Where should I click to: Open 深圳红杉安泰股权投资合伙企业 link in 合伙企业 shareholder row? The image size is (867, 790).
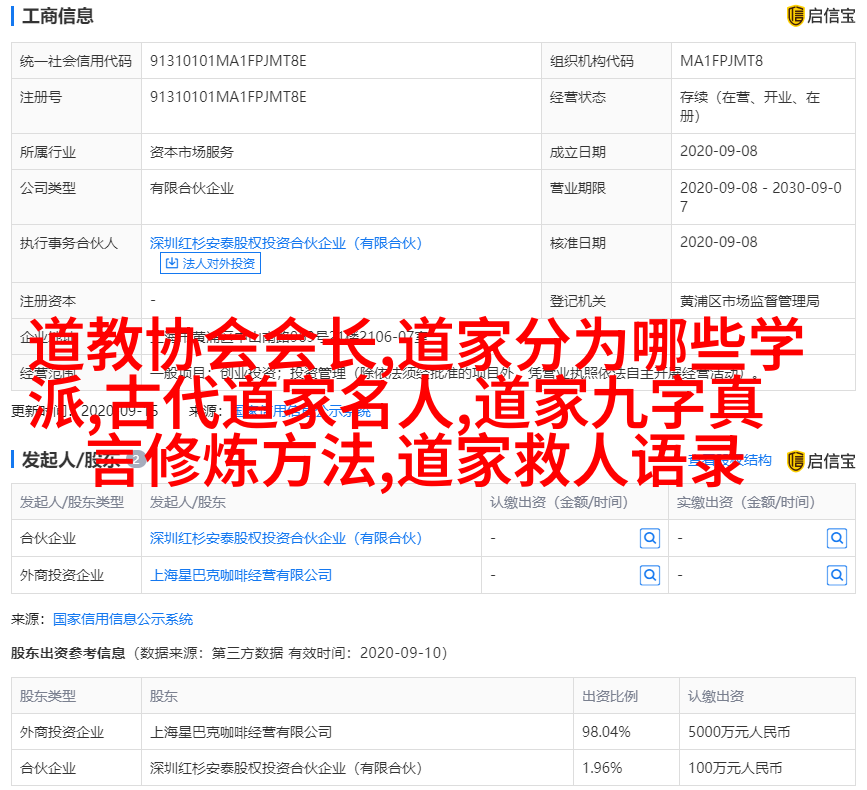pos(286,538)
